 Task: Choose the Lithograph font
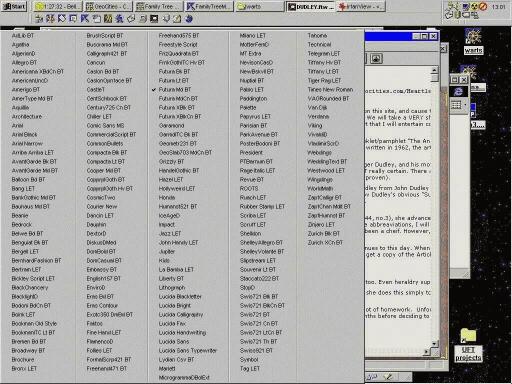[172, 287]
